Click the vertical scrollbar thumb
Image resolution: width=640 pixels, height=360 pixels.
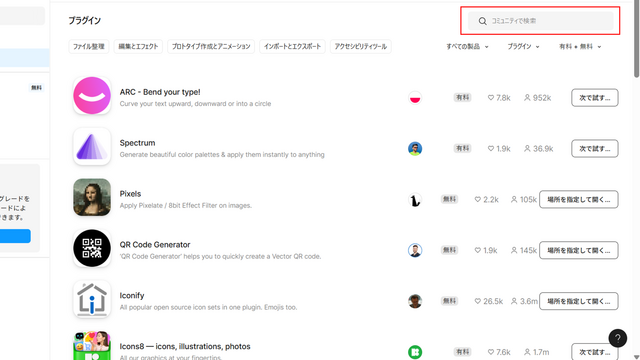click(637, 39)
